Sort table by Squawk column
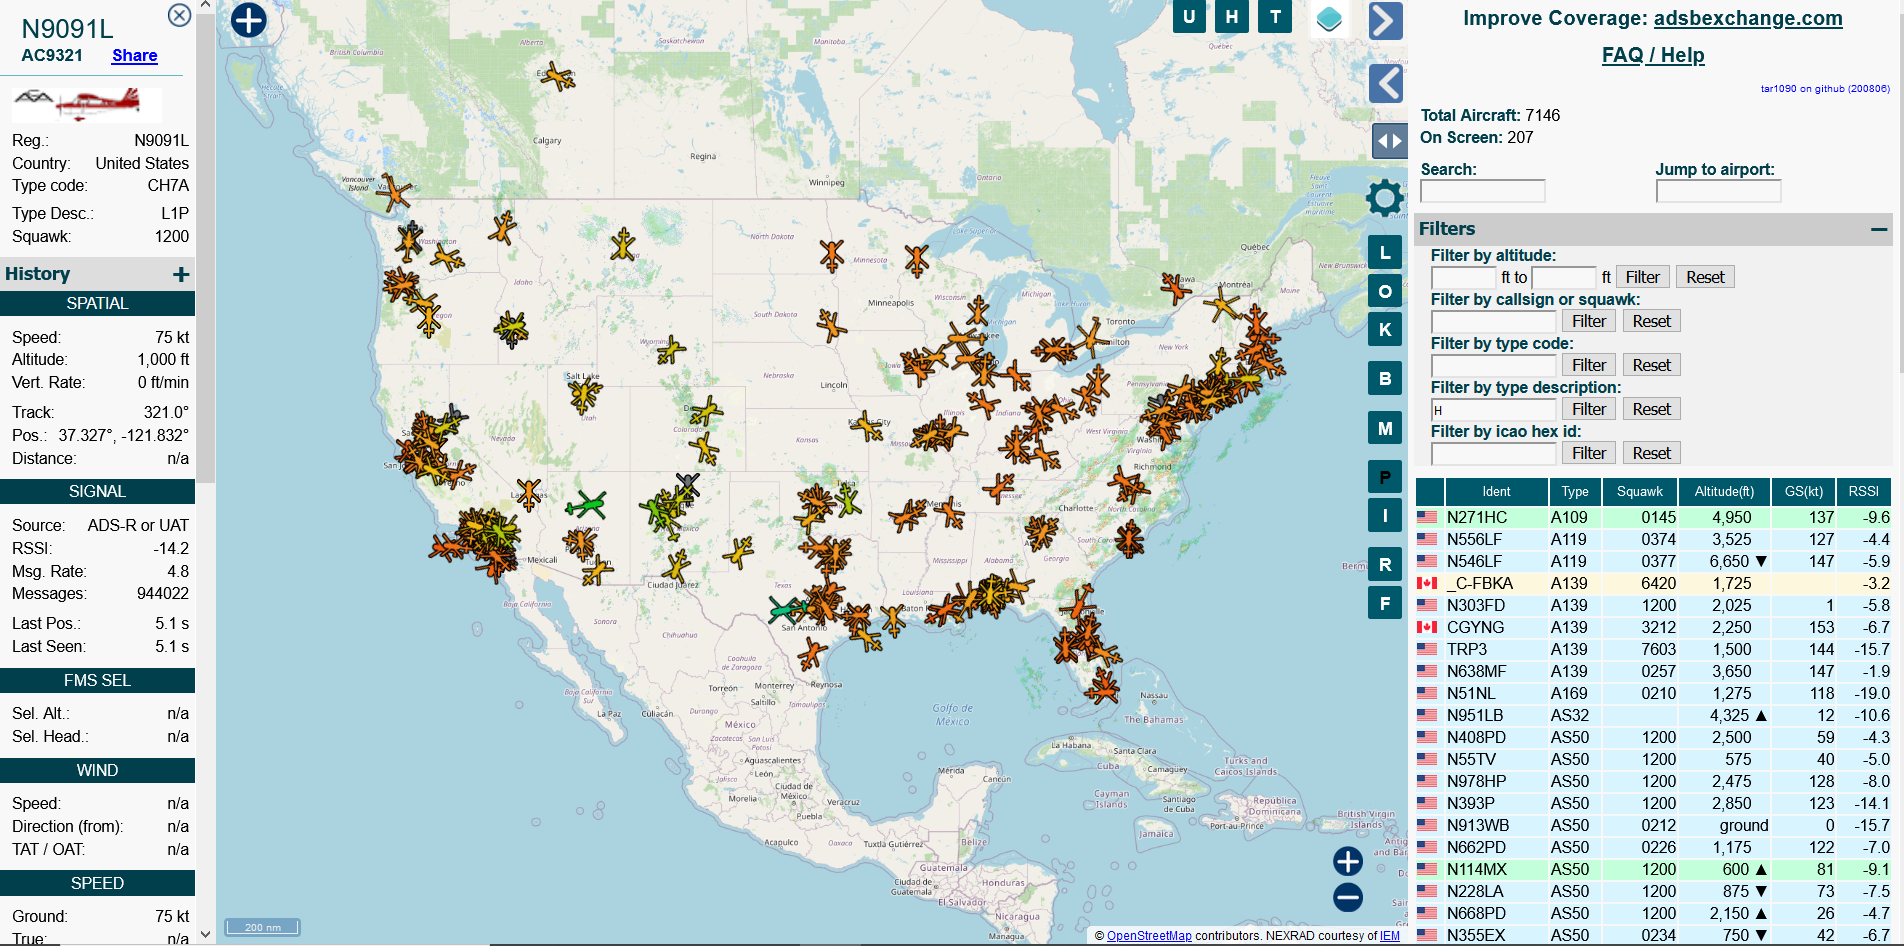 tap(1640, 491)
